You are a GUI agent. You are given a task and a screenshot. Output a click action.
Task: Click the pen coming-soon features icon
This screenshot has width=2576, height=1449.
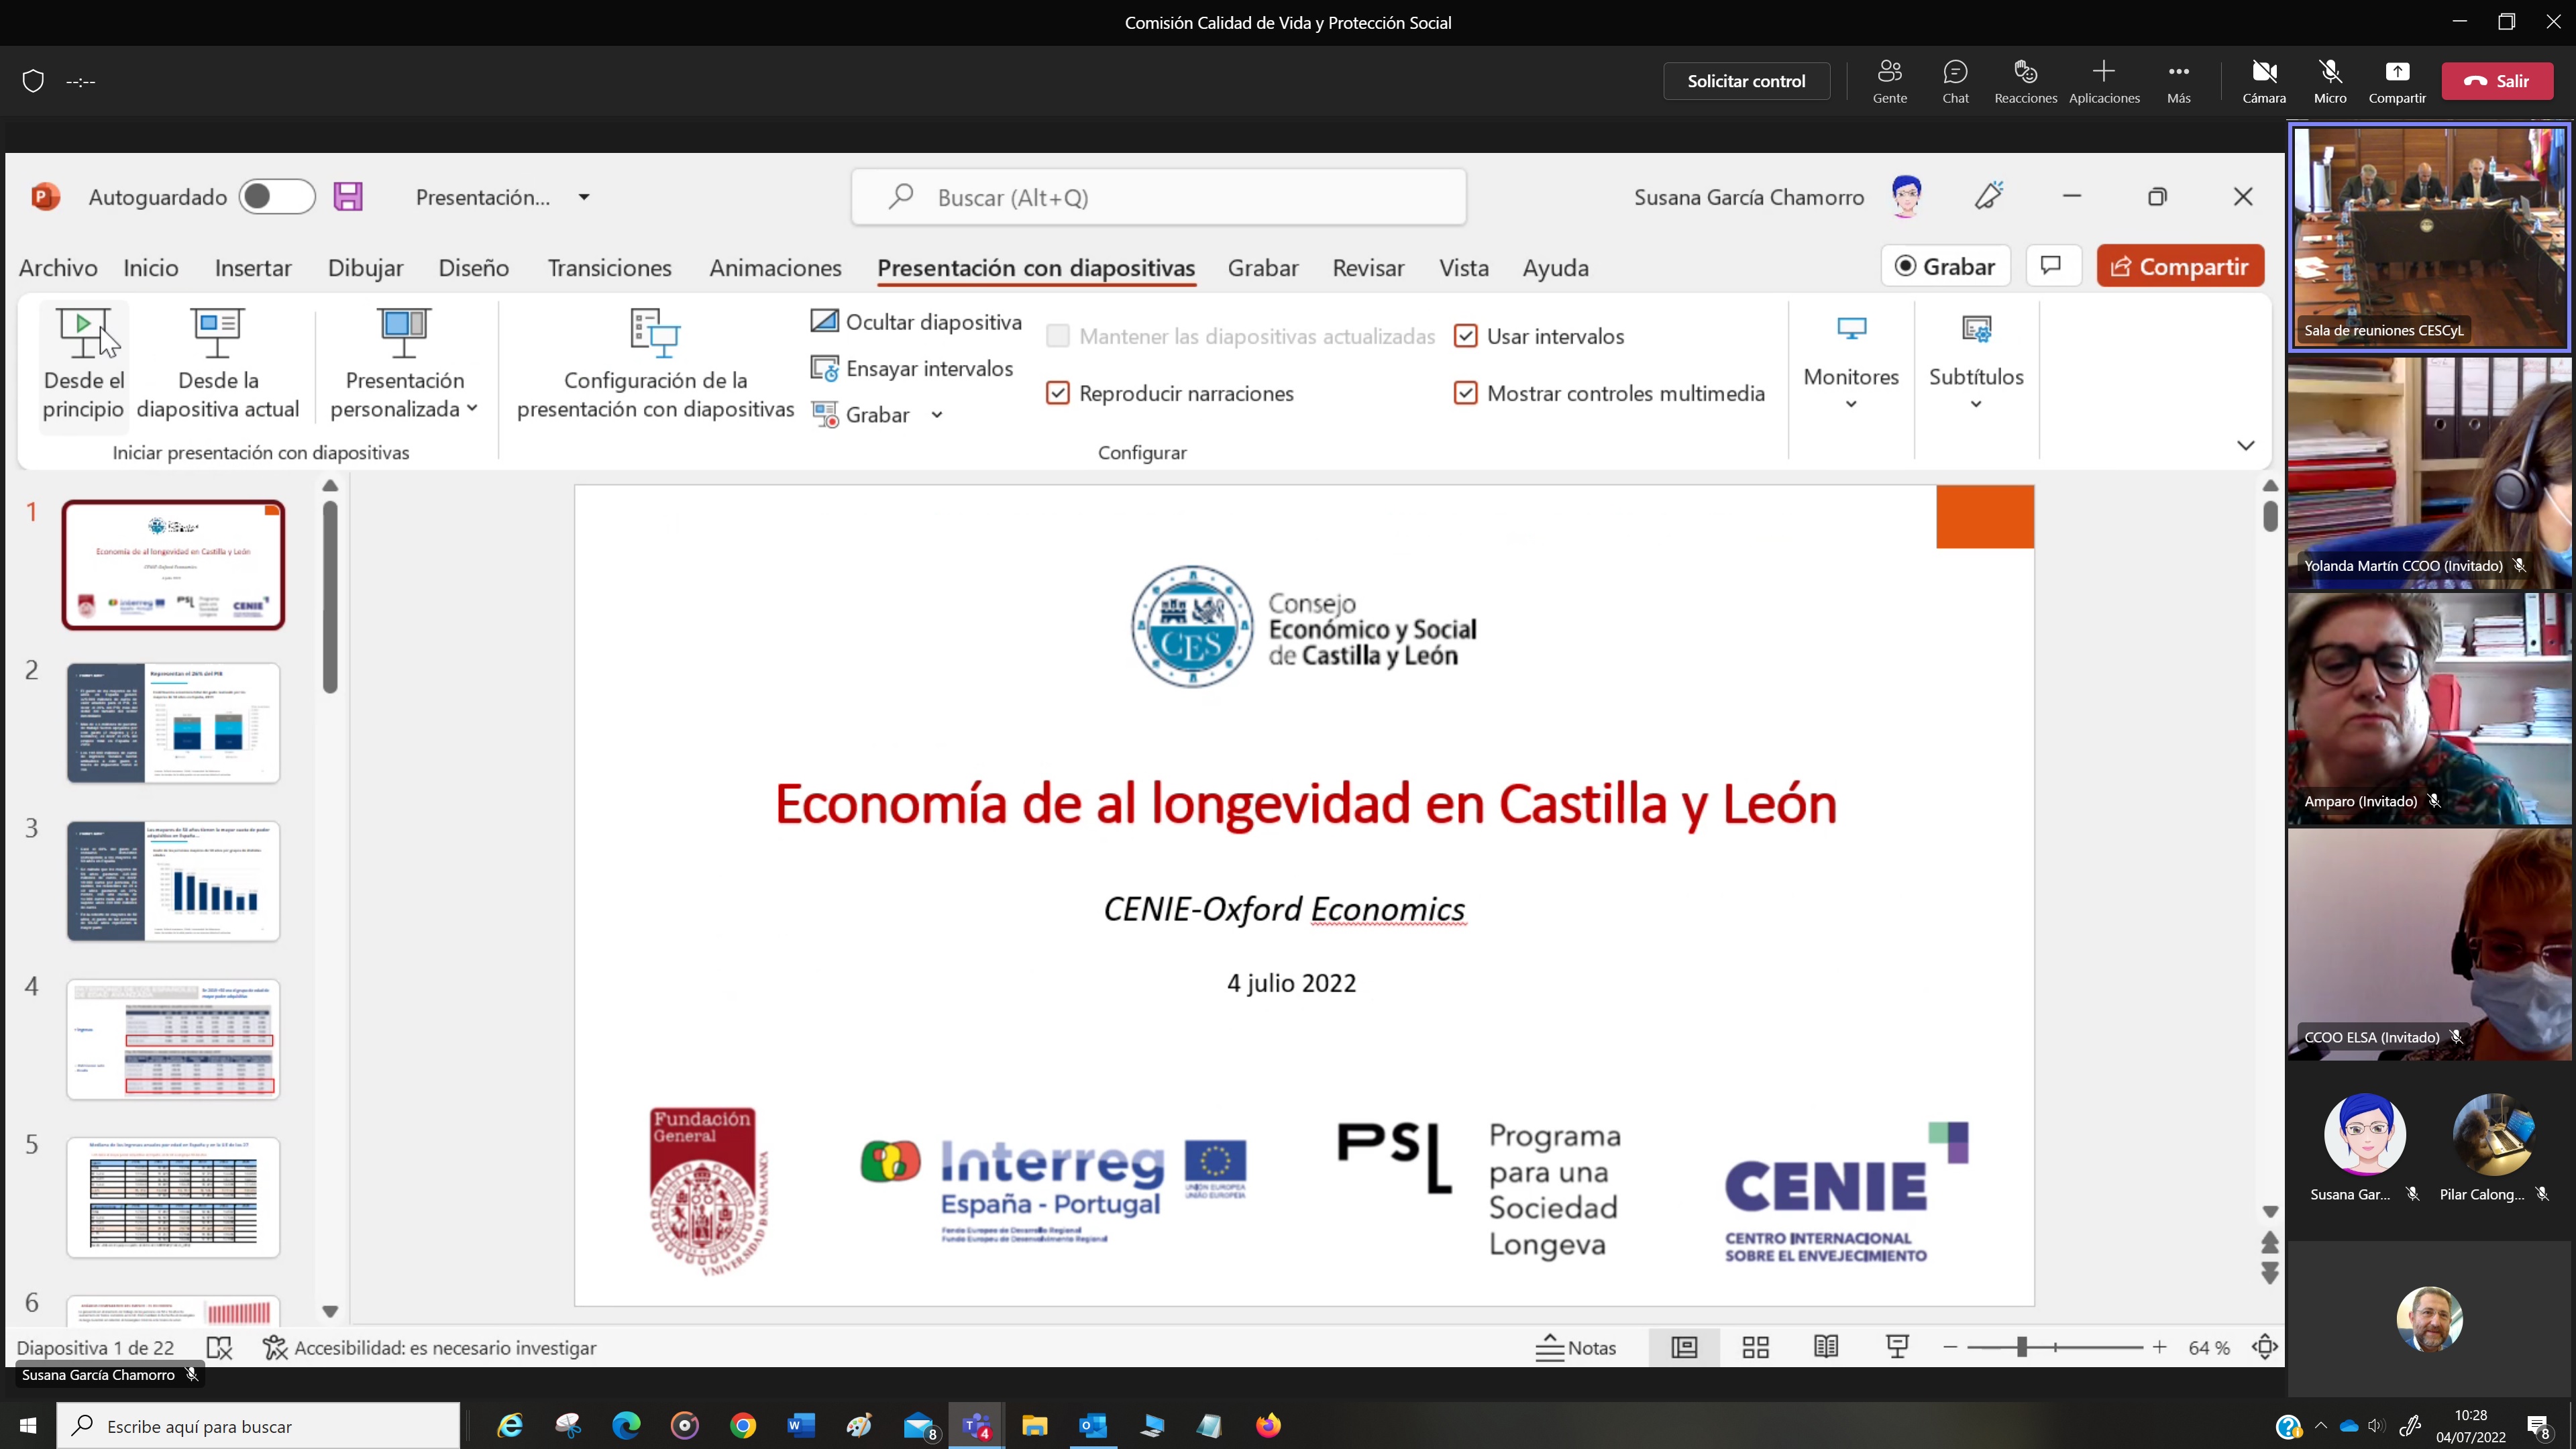(1989, 196)
